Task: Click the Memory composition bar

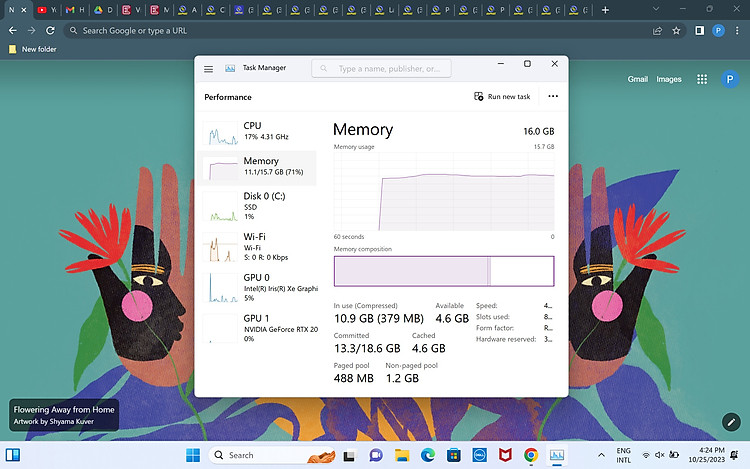Action: [x=444, y=271]
